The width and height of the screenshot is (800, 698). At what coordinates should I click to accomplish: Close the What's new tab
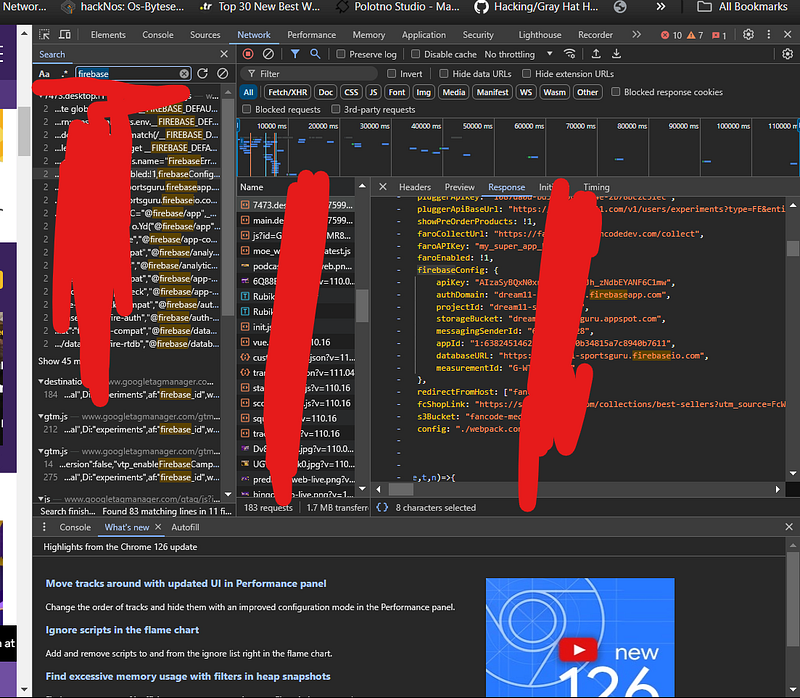(x=158, y=527)
